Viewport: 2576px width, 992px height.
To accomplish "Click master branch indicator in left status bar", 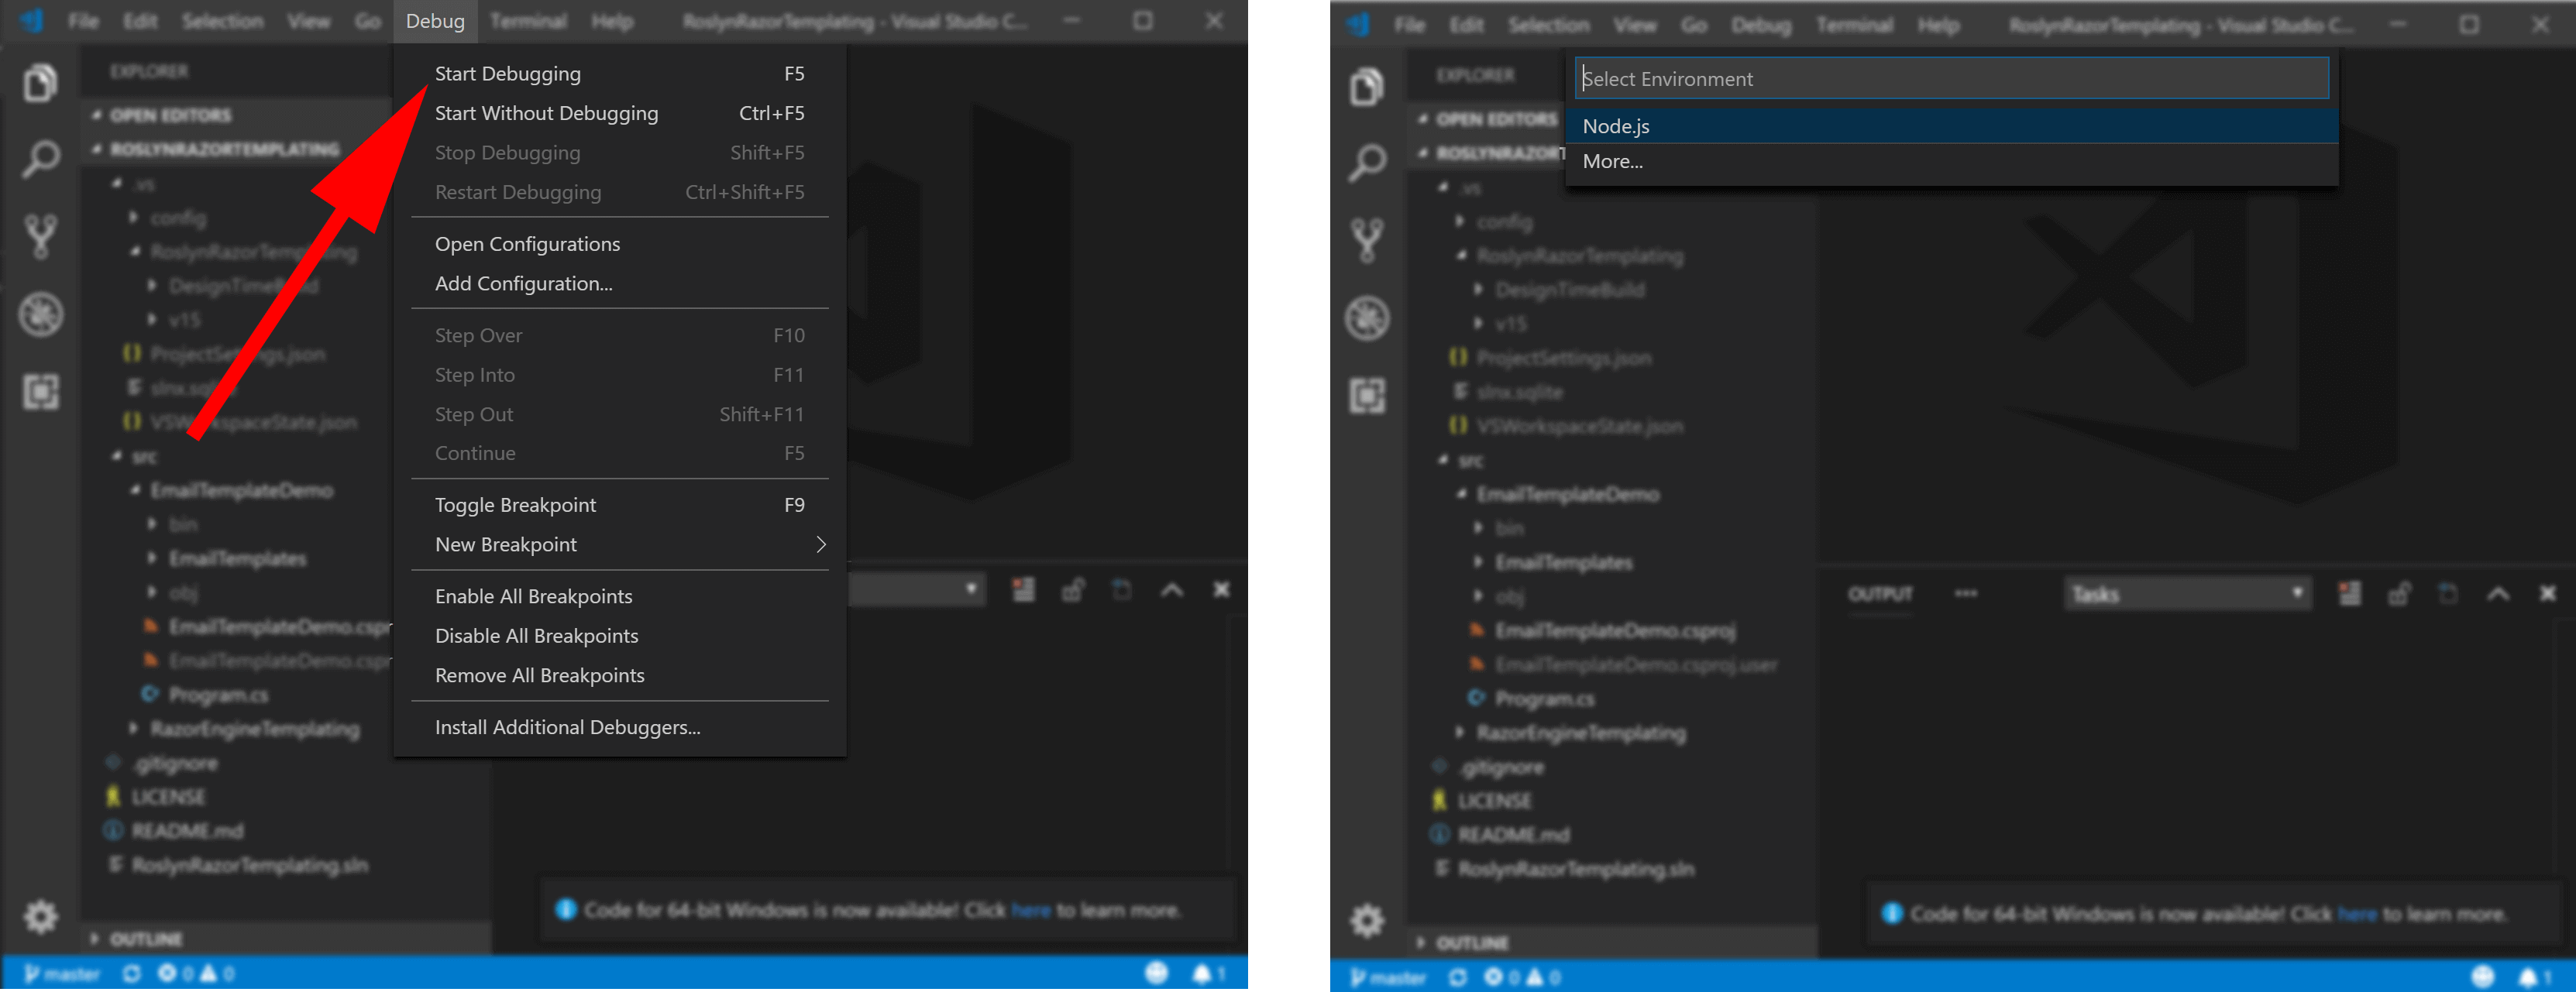I will tap(62, 973).
